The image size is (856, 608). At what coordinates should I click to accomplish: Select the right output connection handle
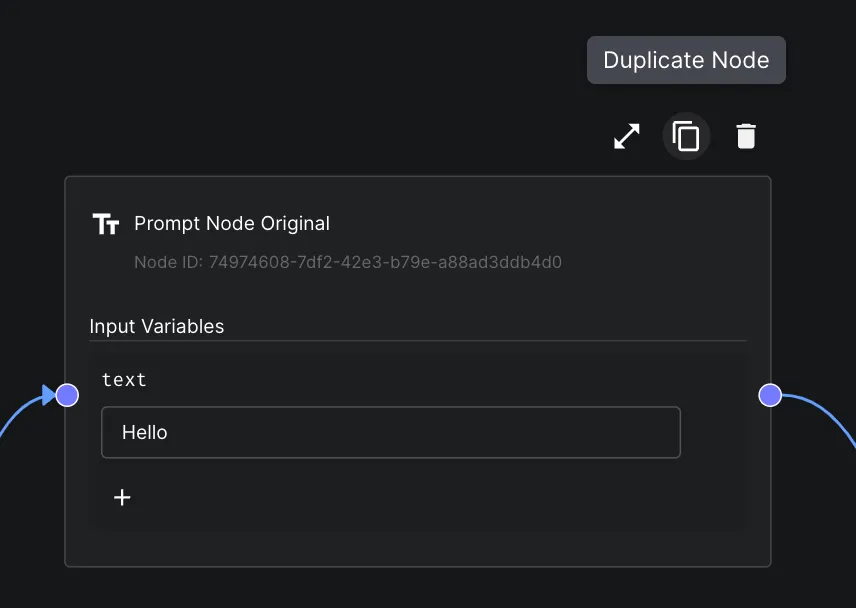[770, 395]
